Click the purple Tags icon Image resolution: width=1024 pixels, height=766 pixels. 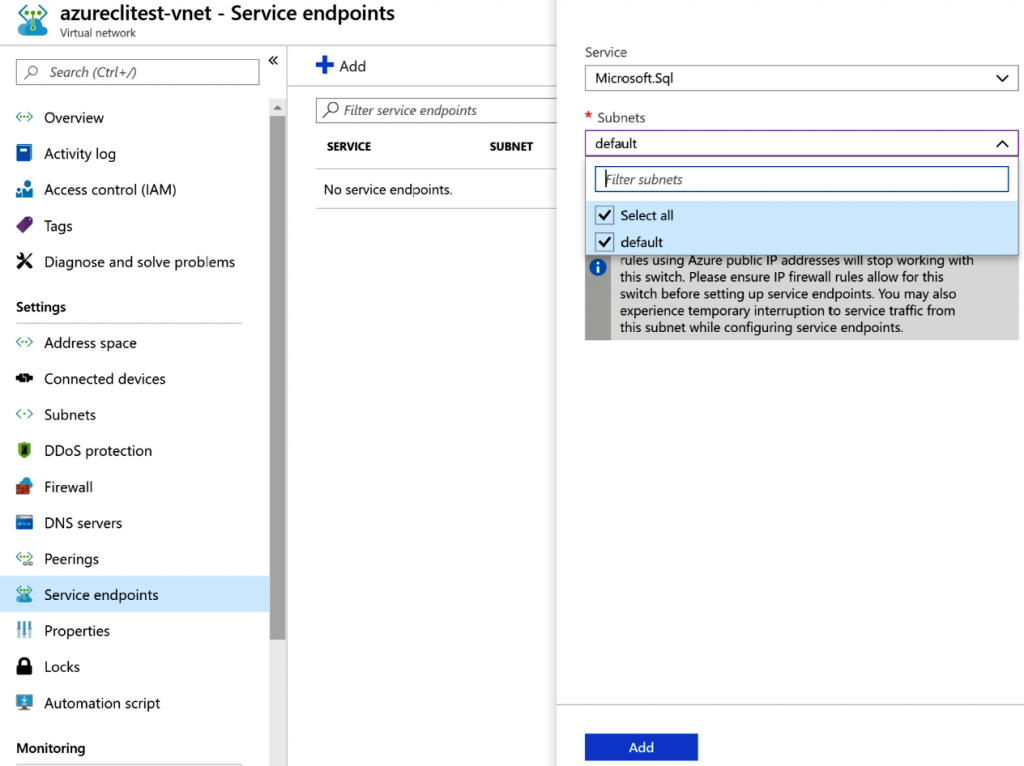pos(25,226)
